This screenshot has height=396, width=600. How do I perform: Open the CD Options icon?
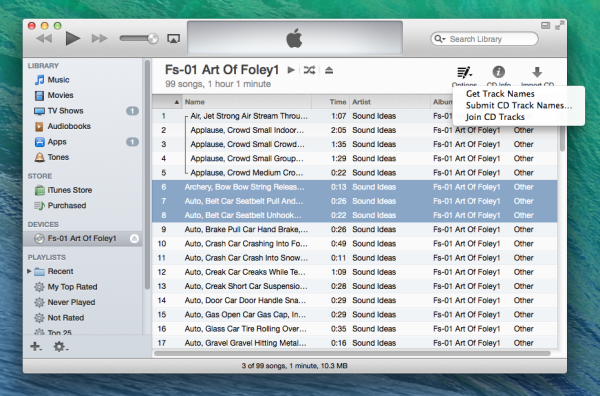coord(464,72)
